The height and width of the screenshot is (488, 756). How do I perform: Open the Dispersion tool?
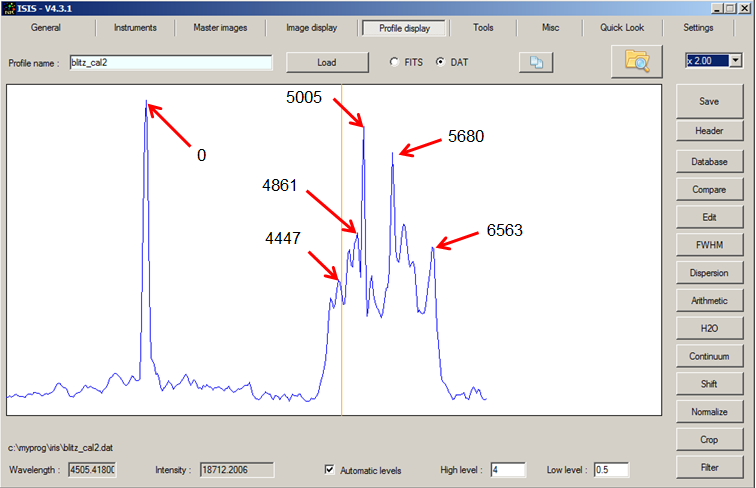[708, 272]
